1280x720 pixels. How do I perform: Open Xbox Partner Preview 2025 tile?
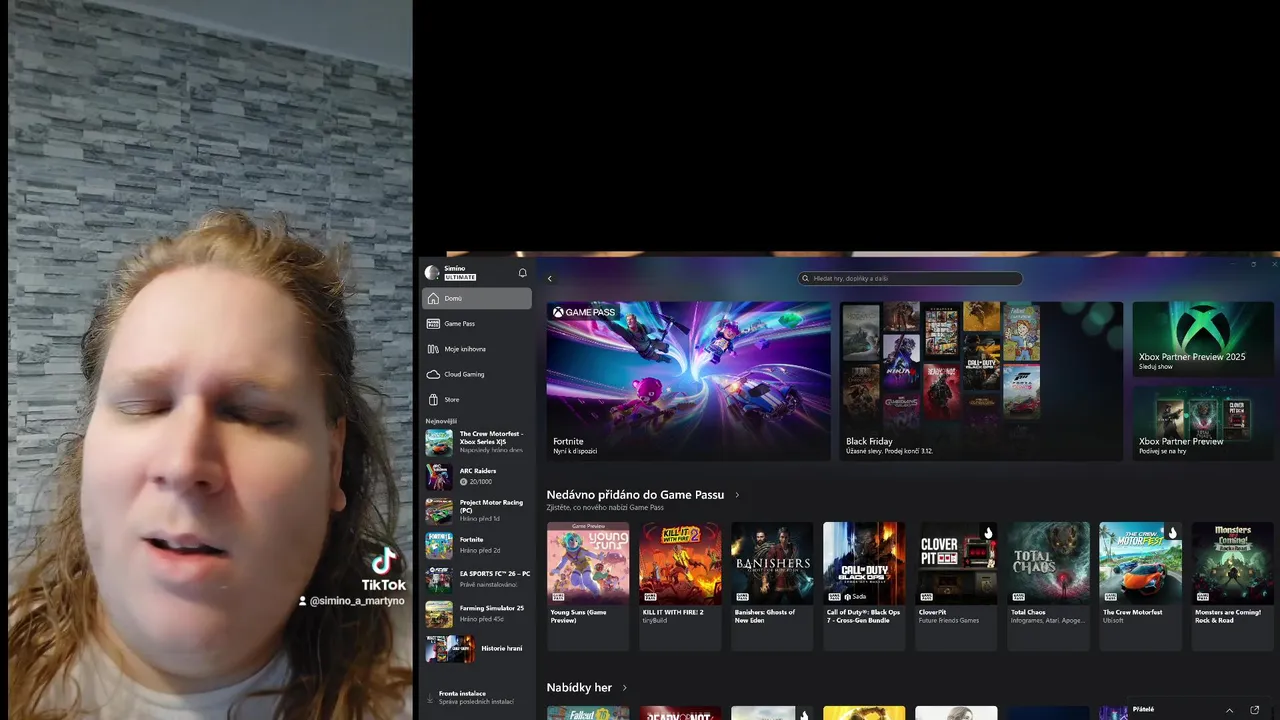coord(1203,339)
